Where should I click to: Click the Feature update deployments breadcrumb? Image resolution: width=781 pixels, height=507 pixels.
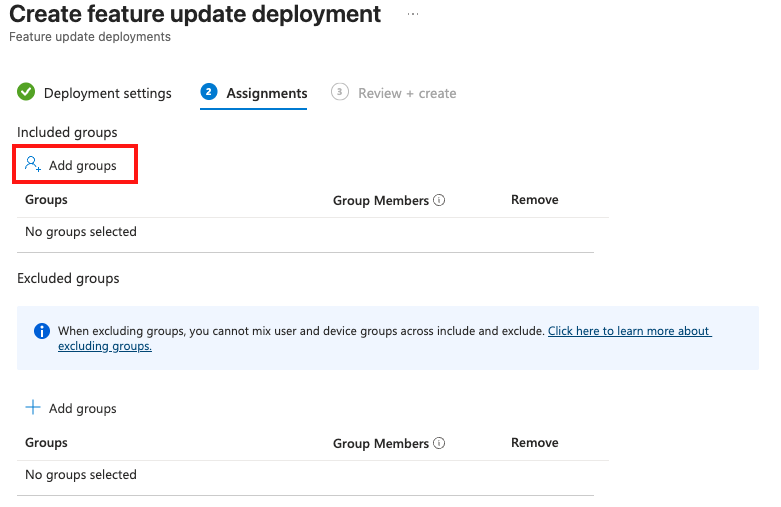pyautogui.click(x=90, y=37)
